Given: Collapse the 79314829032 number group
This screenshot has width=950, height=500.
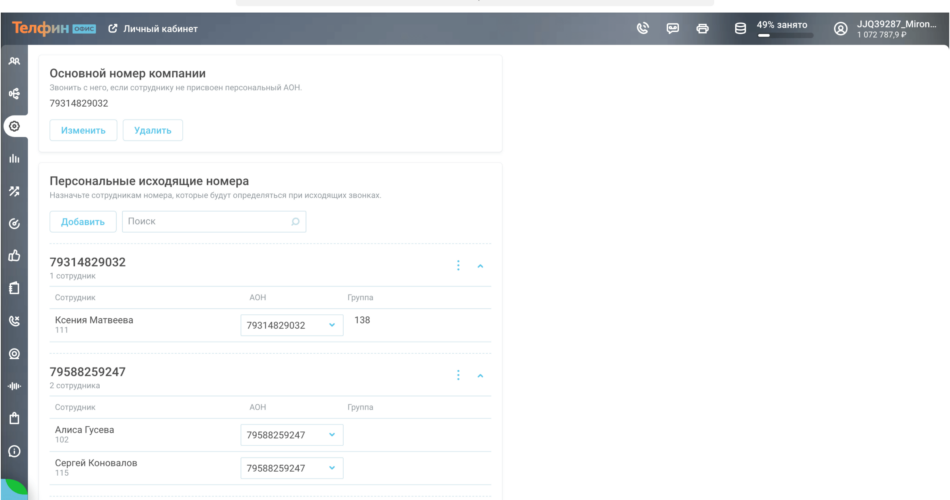Looking at the screenshot, I should (x=480, y=266).
